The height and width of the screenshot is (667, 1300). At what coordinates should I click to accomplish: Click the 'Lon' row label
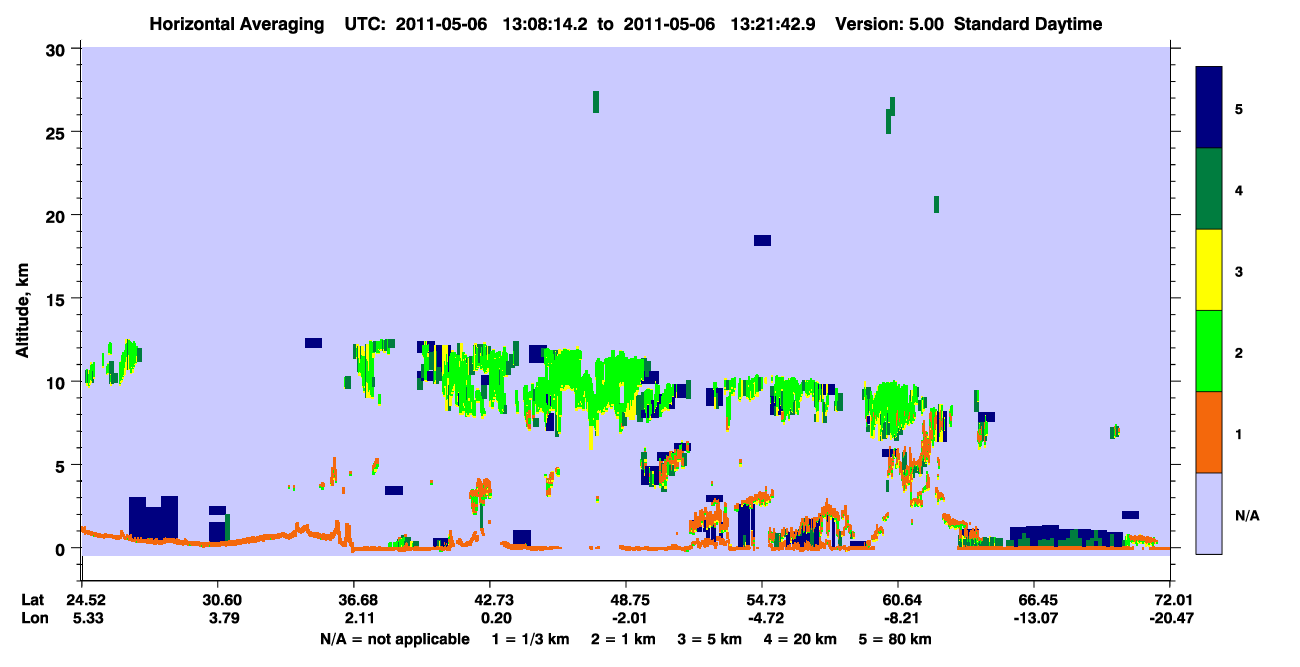click(x=33, y=618)
